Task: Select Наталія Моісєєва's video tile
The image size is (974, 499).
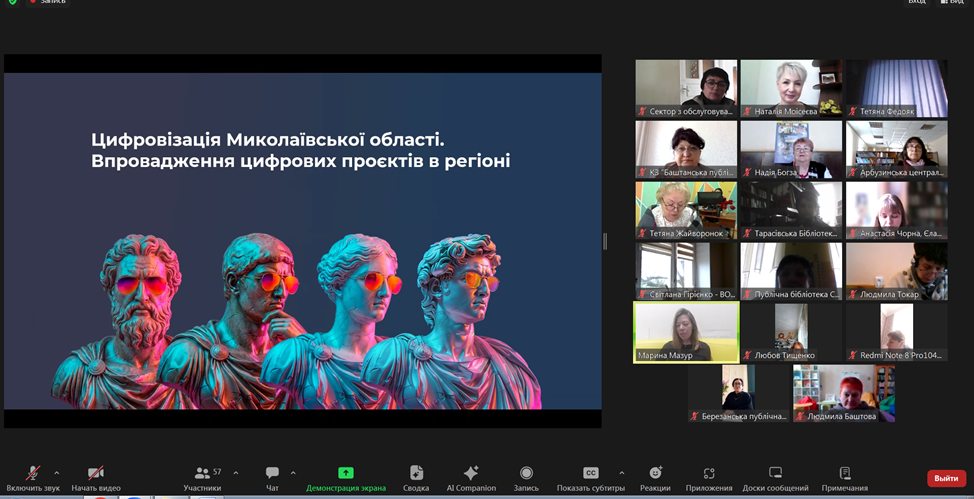Action: (x=791, y=88)
